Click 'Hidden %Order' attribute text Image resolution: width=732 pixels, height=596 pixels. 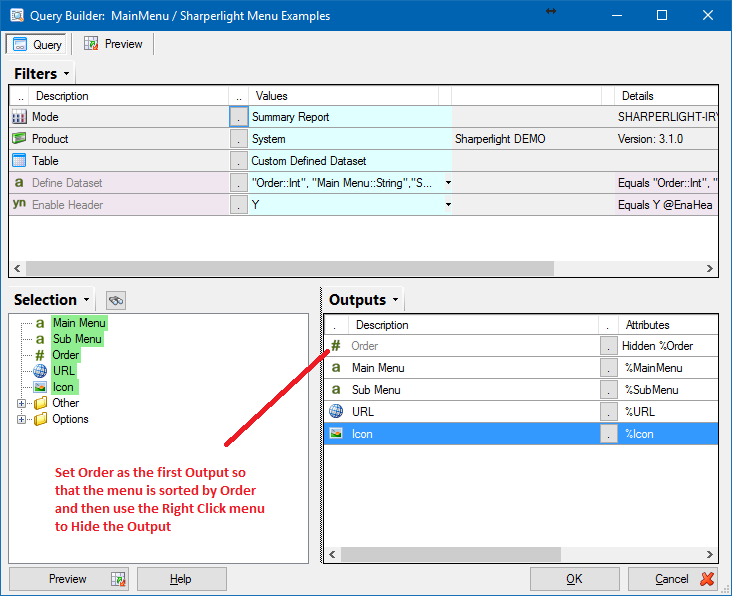click(657, 346)
